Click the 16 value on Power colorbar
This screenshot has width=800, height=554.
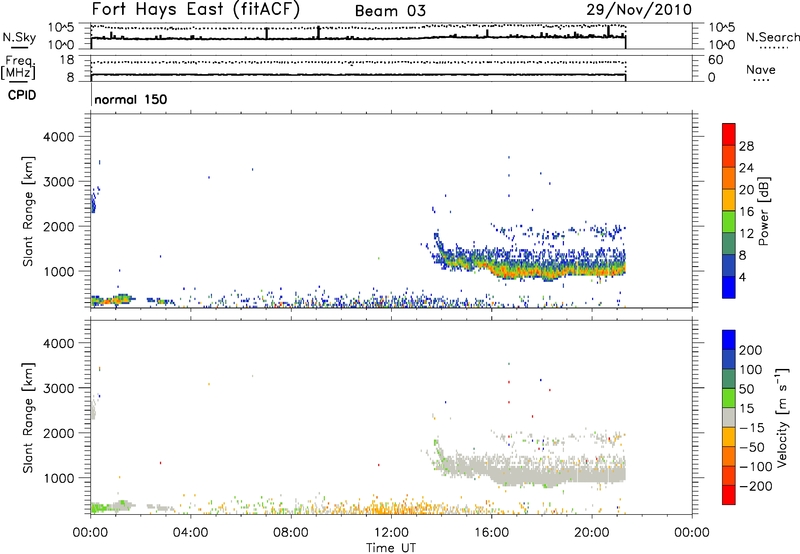pyautogui.click(x=746, y=212)
